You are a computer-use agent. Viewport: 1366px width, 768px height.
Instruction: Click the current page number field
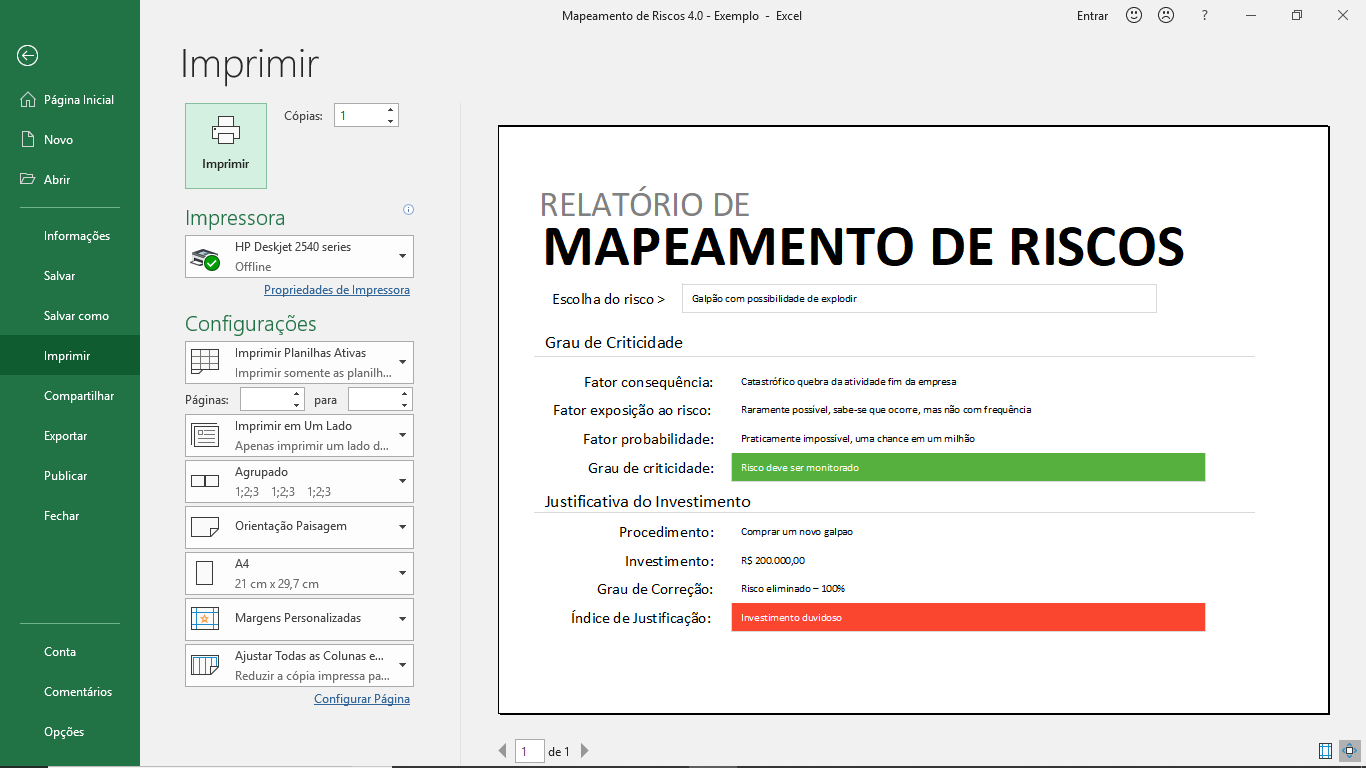click(x=529, y=751)
